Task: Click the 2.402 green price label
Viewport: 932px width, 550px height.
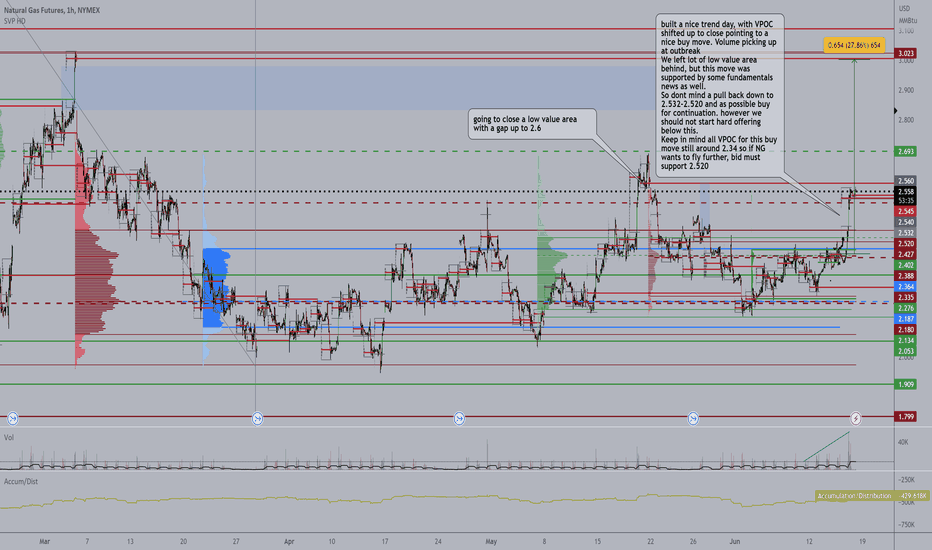Action: click(x=906, y=265)
